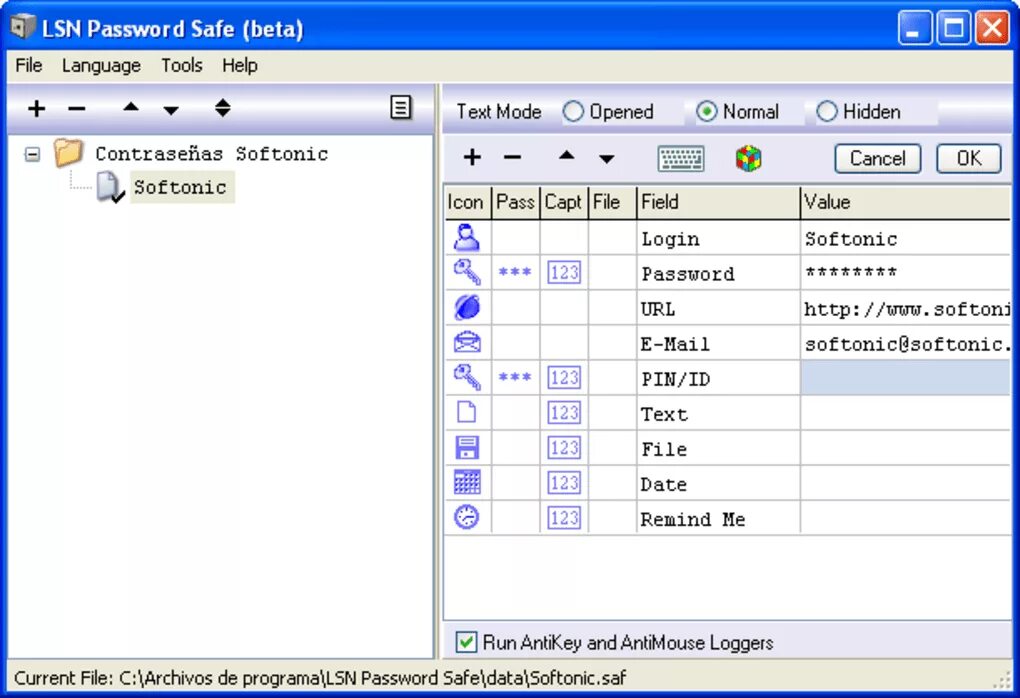The height and width of the screenshot is (698, 1020).
Task: Click the Icon column header
Action: [x=468, y=202]
